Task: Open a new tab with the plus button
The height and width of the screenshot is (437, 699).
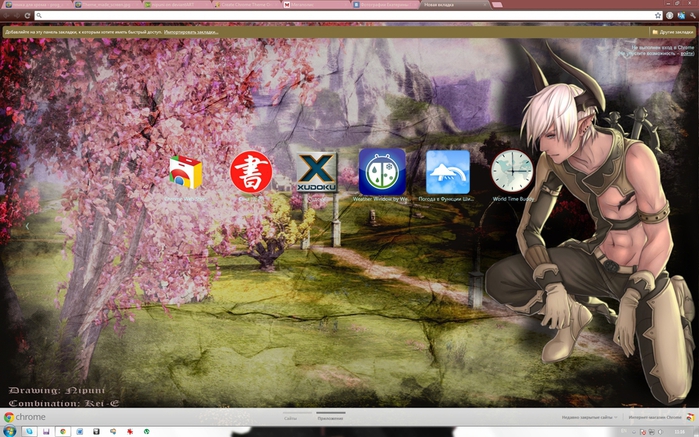Action: pos(497,5)
